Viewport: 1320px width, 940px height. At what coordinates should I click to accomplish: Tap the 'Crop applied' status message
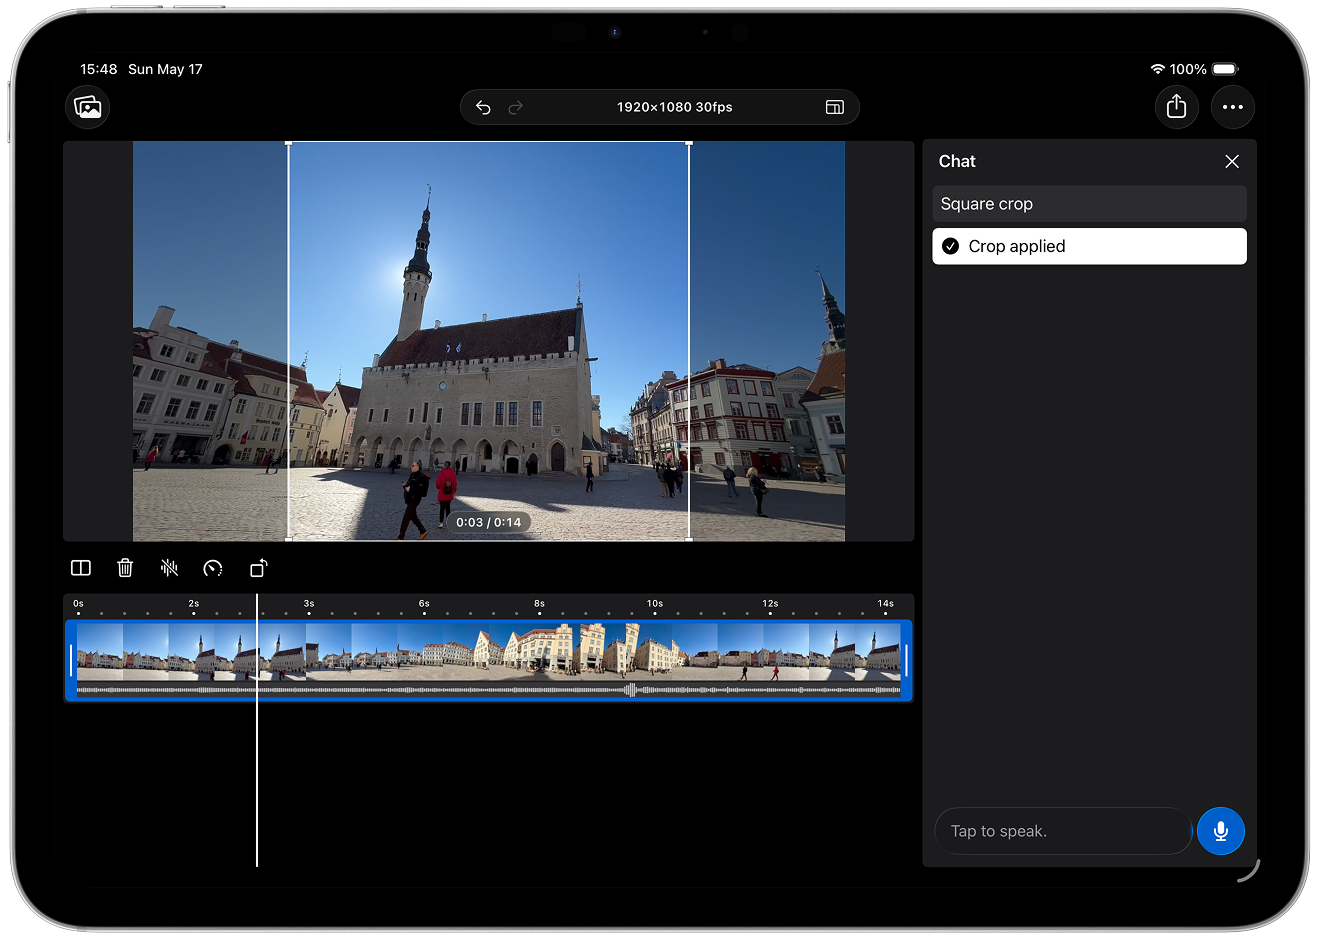[1089, 246]
